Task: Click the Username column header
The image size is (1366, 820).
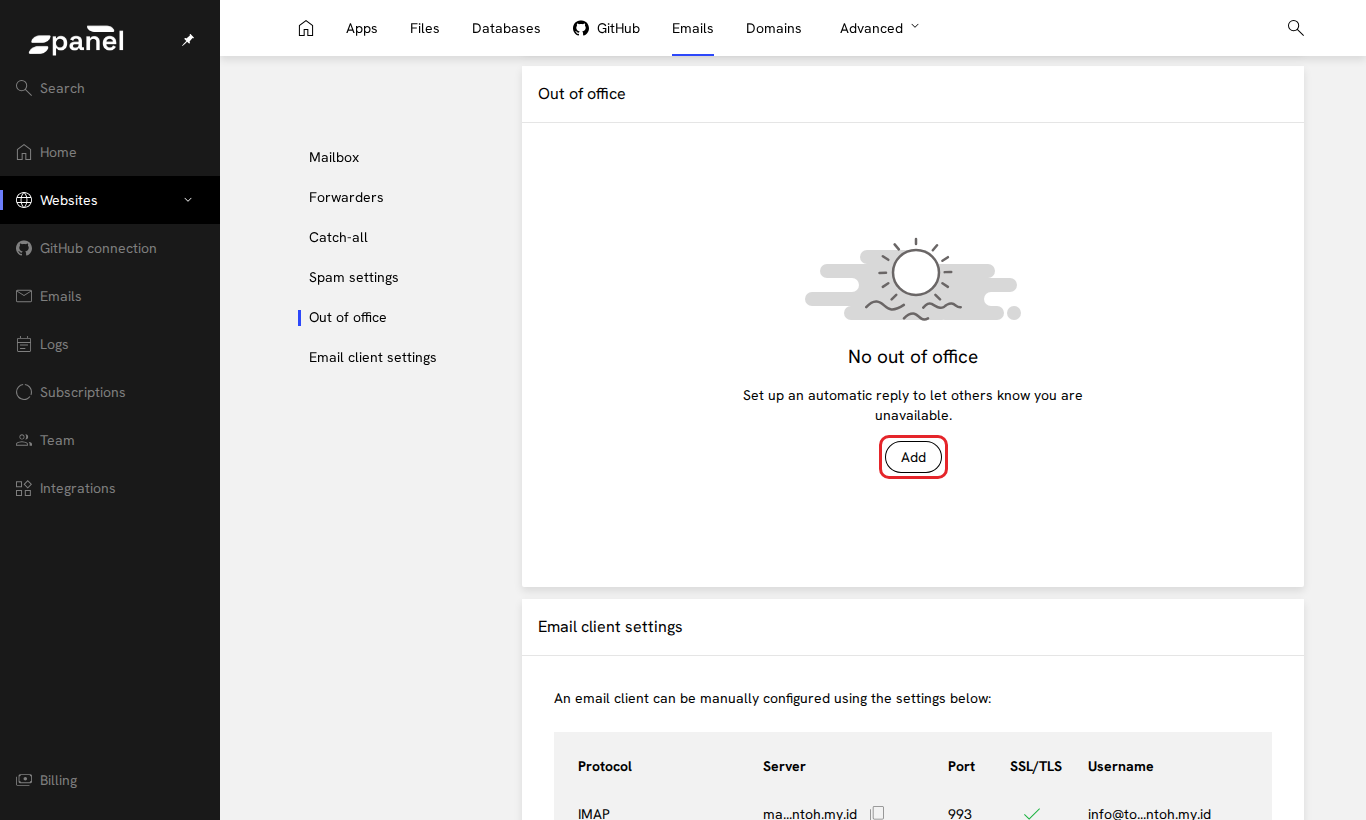Action: click(1121, 766)
